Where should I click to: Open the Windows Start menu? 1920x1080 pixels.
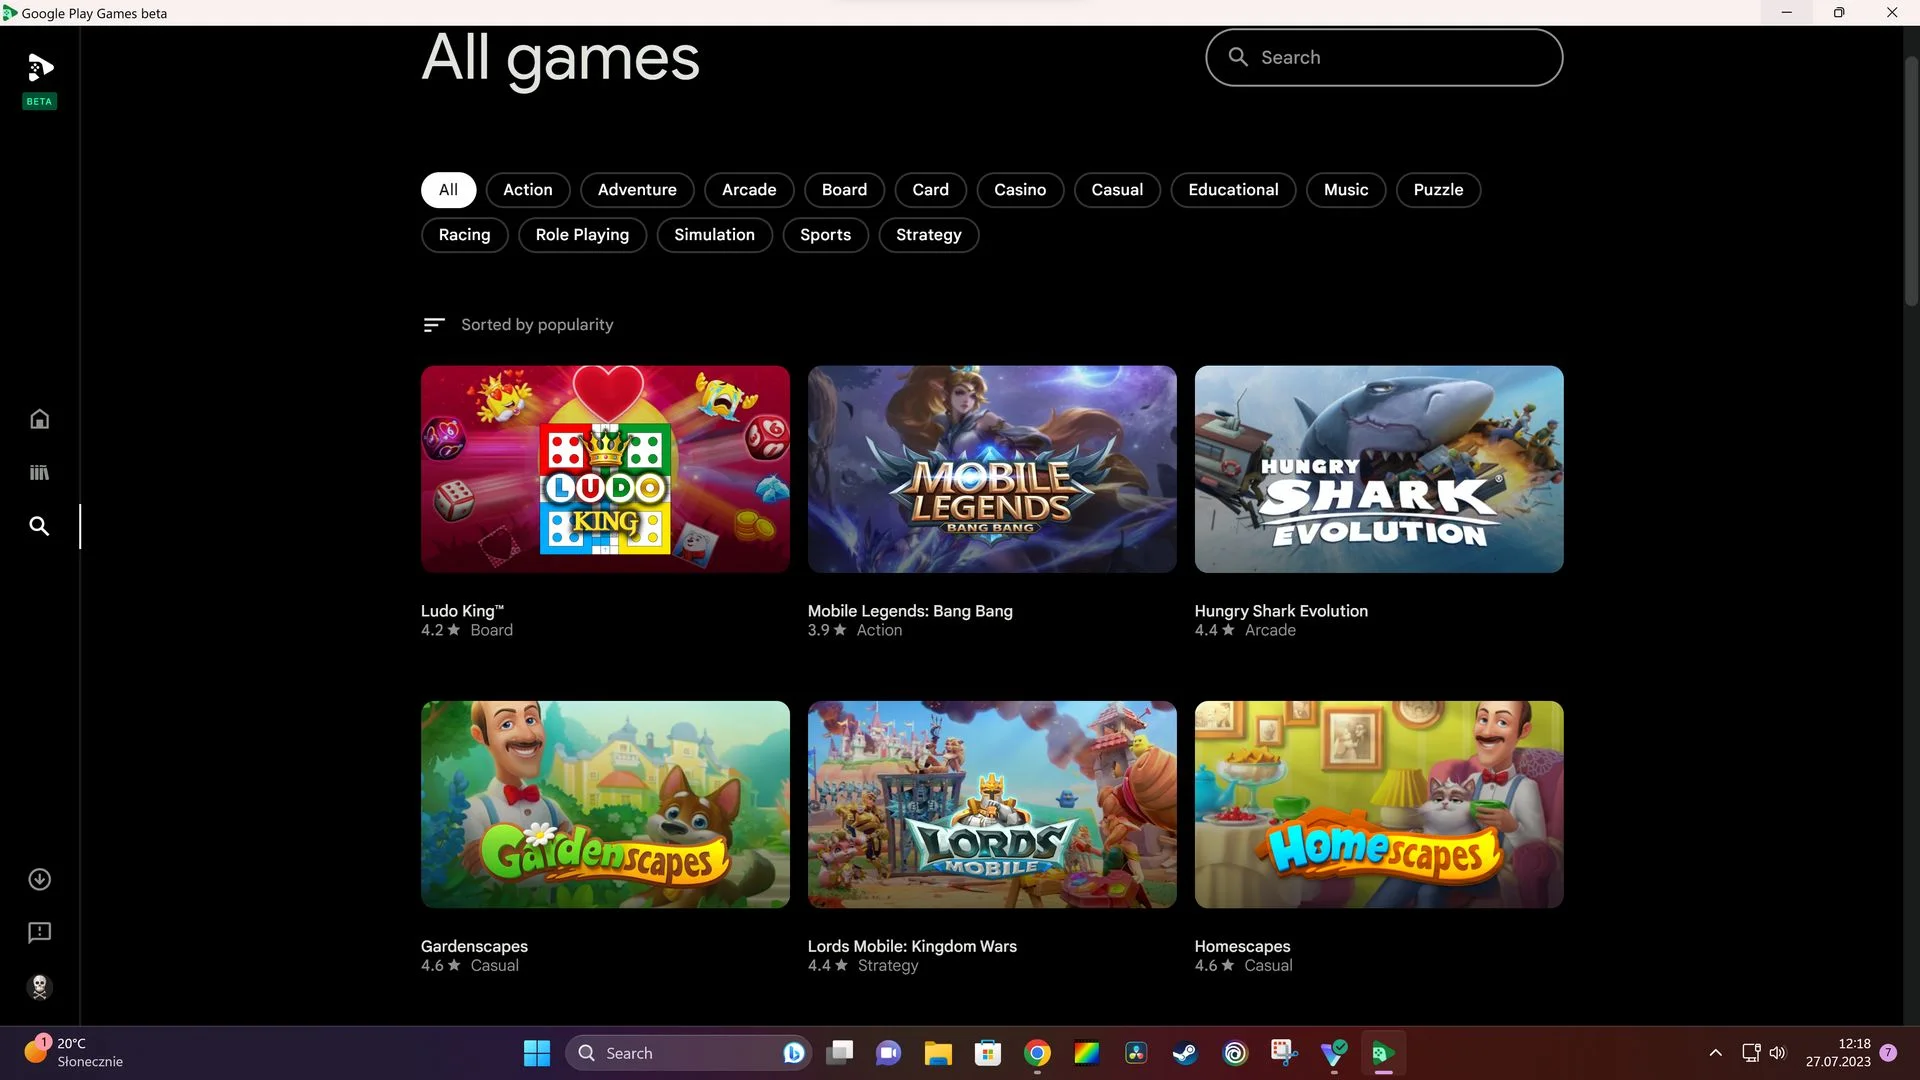537,1053
